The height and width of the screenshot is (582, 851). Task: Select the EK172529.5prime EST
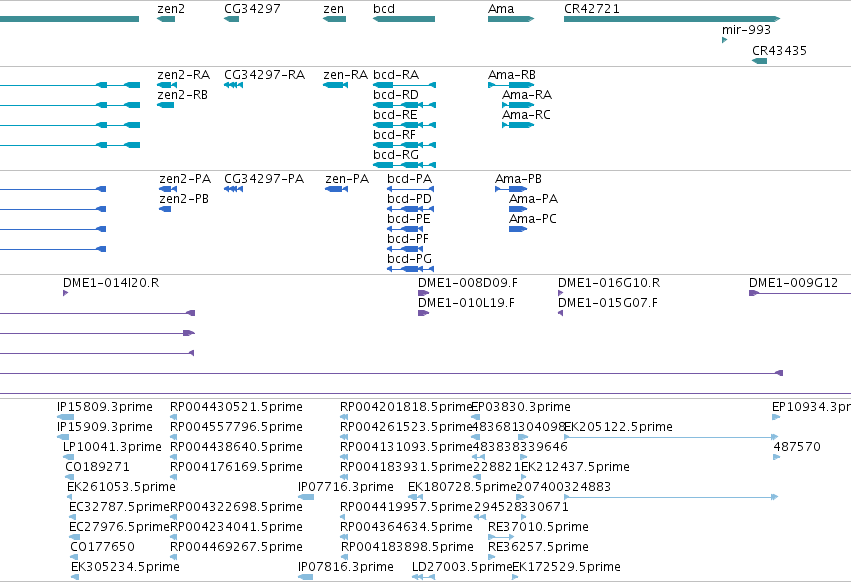[x=515, y=577]
